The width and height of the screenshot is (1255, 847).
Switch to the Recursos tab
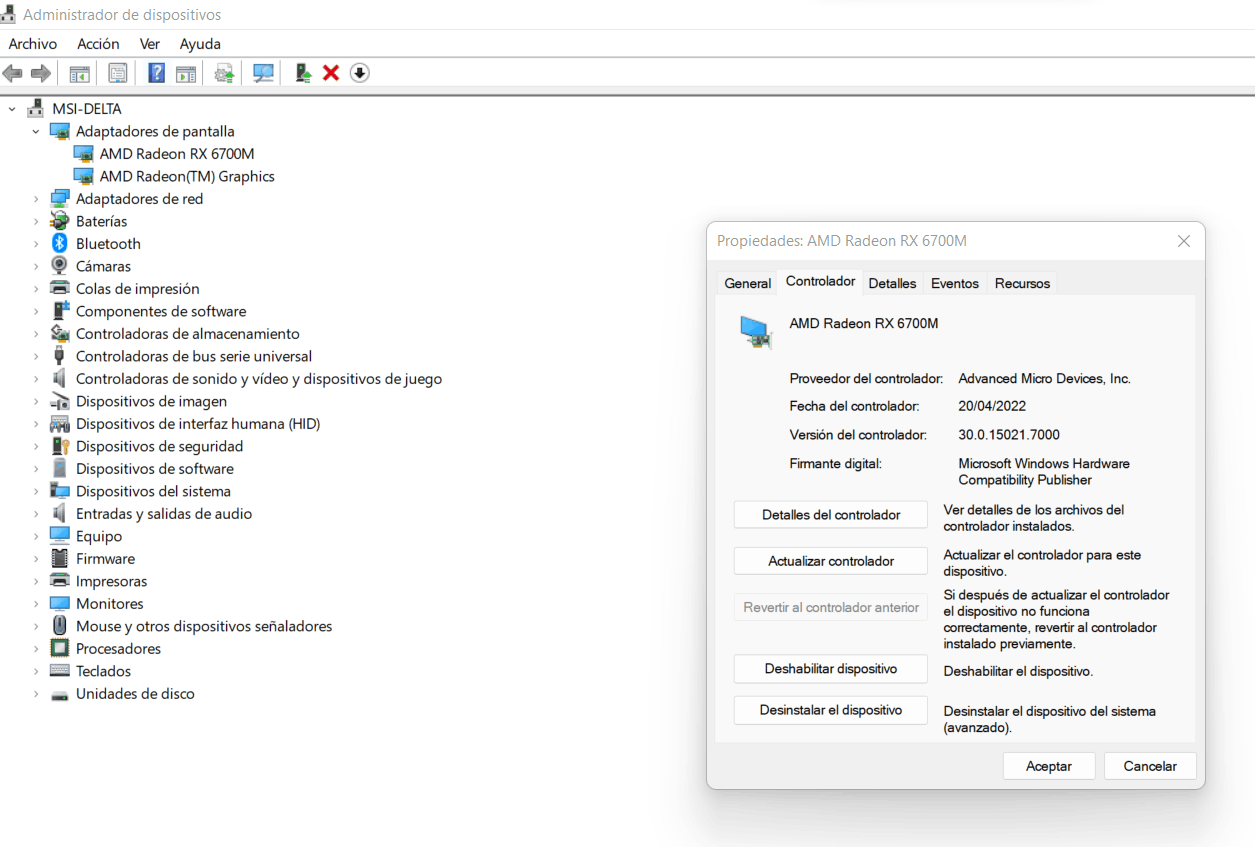click(x=1022, y=283)
